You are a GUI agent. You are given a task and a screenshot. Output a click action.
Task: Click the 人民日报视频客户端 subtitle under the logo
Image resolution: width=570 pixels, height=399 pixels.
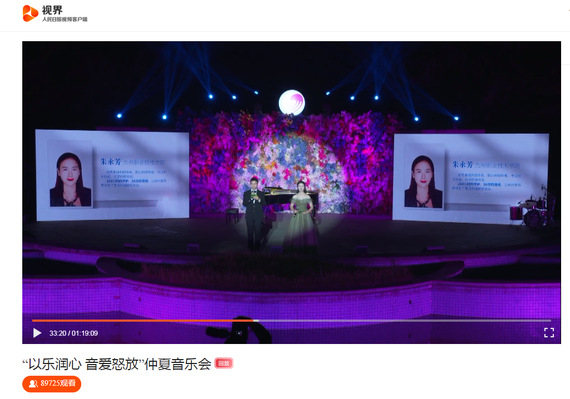(x=65, y=19)
